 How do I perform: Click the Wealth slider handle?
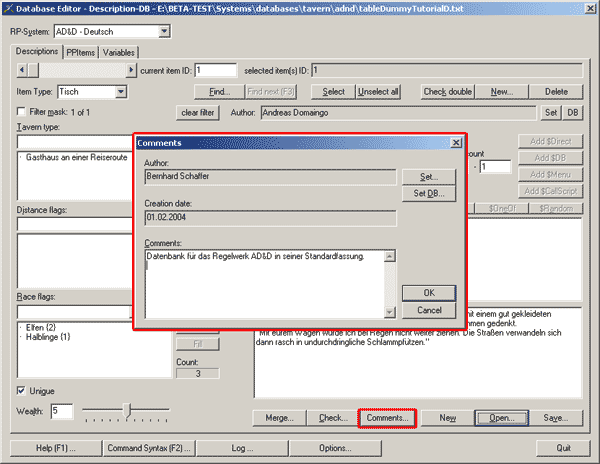click(x=126, y=409)
